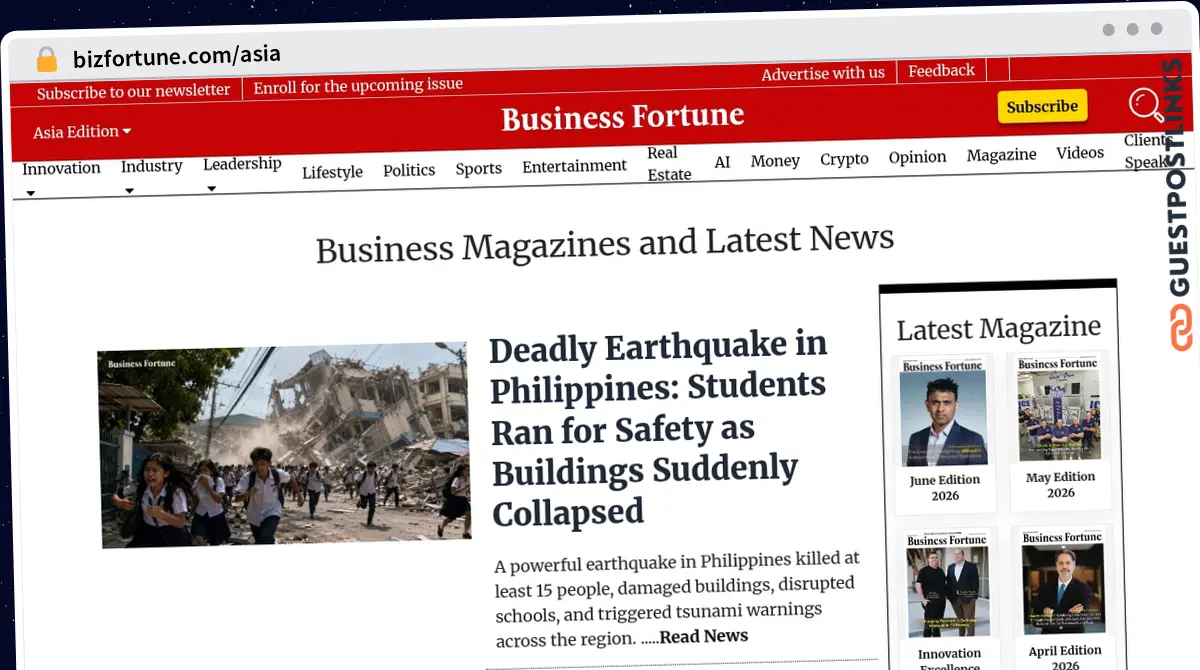Go to the AI section
This screenshot has height=670, width=1200.
tap(722, 162)
